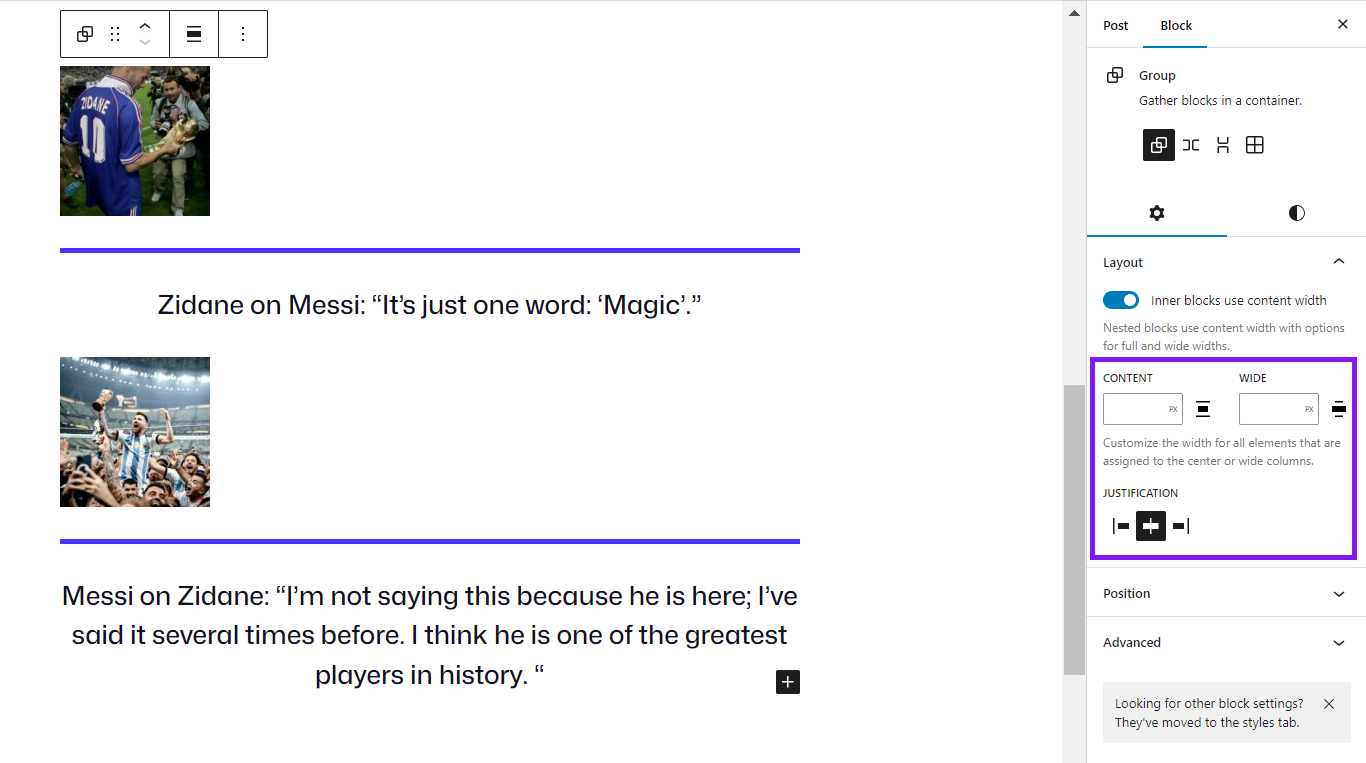Screen dimensions: 1366x763
Task: Switch to the Block tab
Action: [x=1176, y=25]
